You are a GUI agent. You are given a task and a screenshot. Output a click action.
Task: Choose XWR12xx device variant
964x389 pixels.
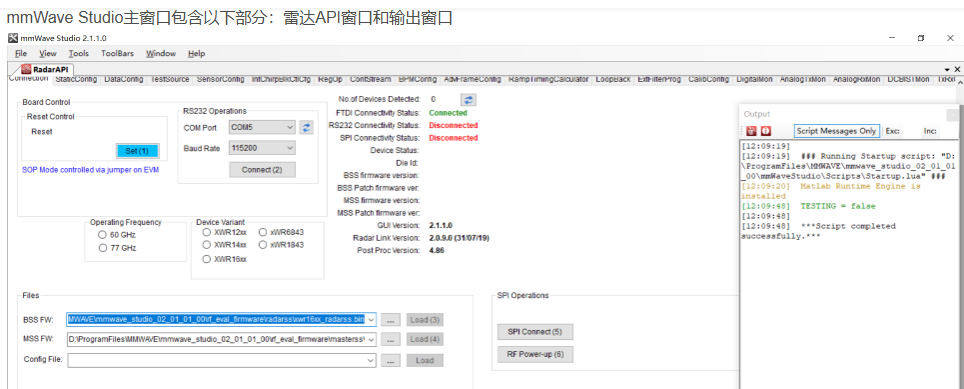(207, 232)
